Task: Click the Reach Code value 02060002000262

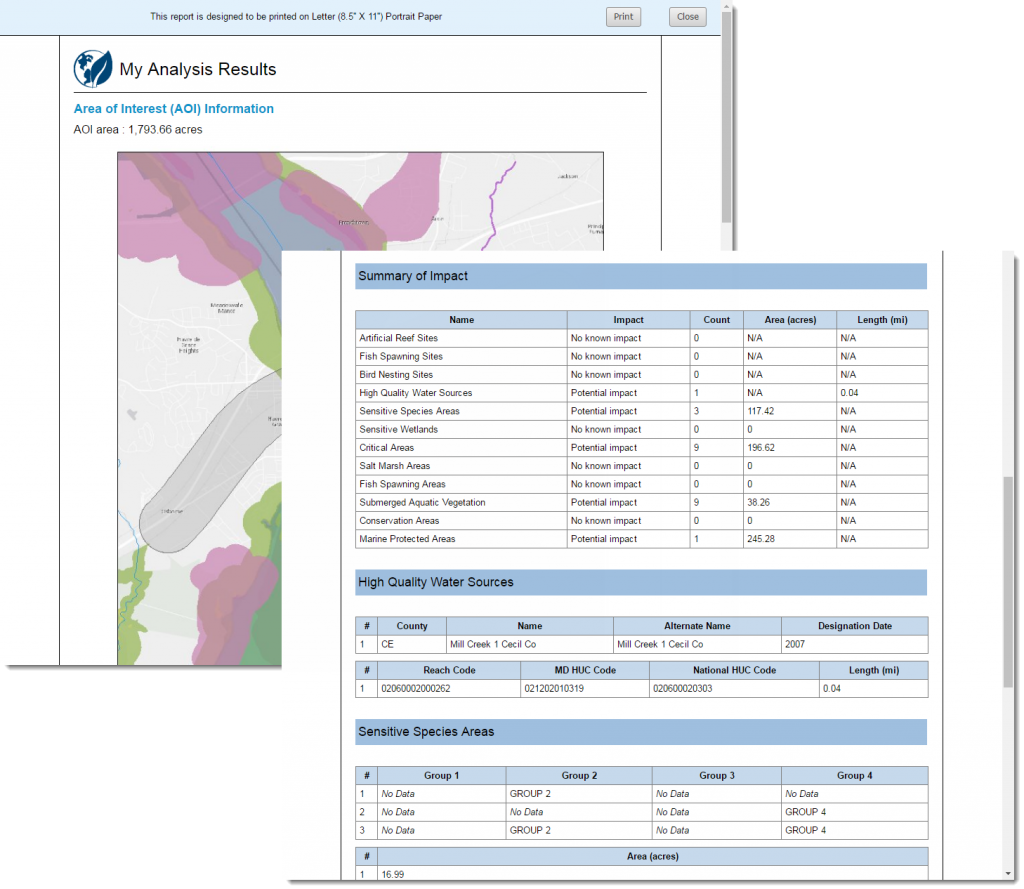Action: point(416,688)
